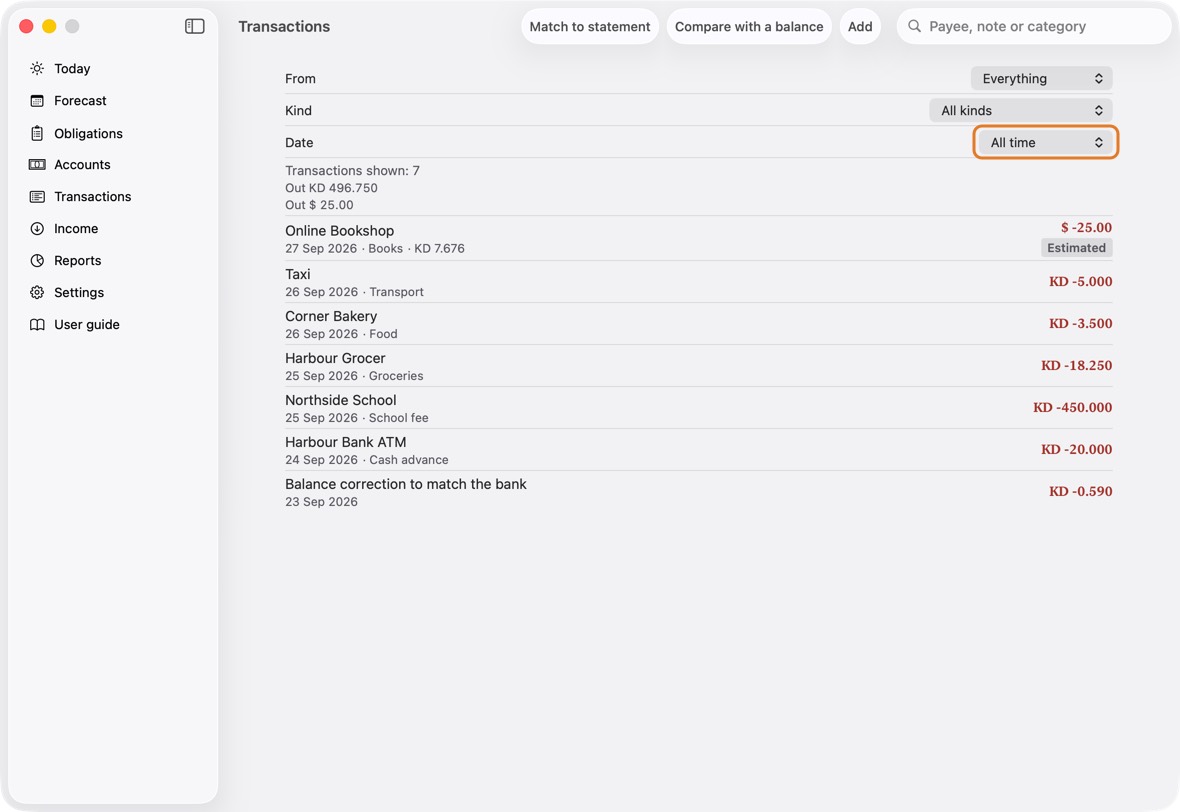This screenshot has height=812, width=1180.
Task: Click the download-arrow icon beside Income
Action: (x=37, y=229)
